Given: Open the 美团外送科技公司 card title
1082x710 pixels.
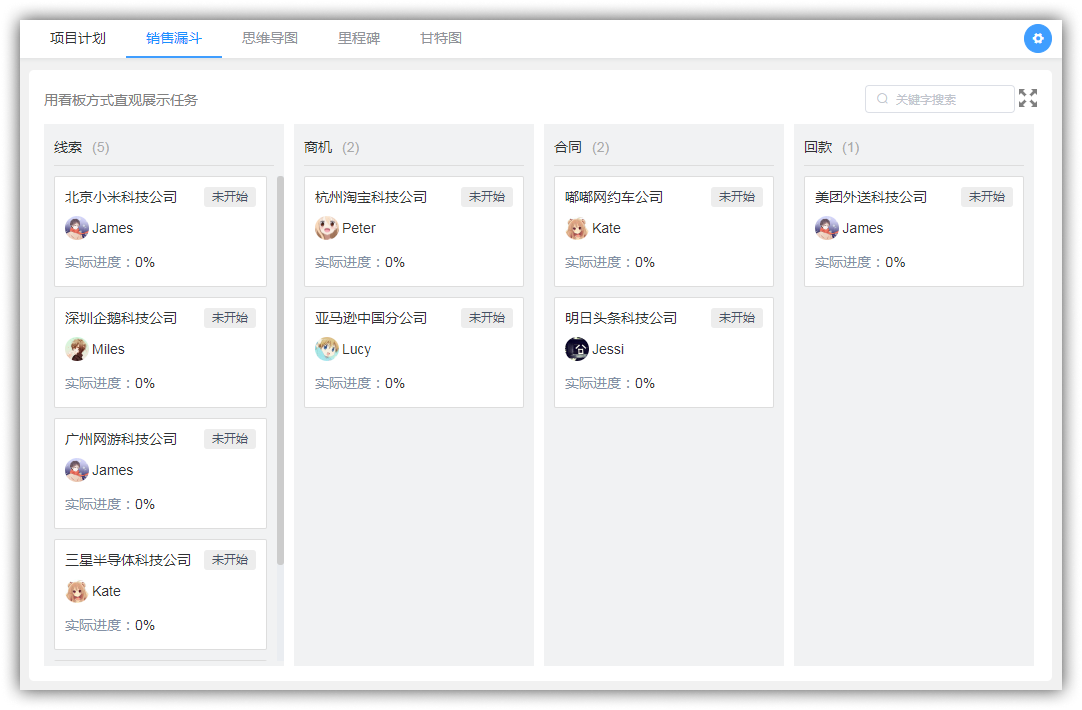Looking at the screenshot, I should [x=870, y=197].
